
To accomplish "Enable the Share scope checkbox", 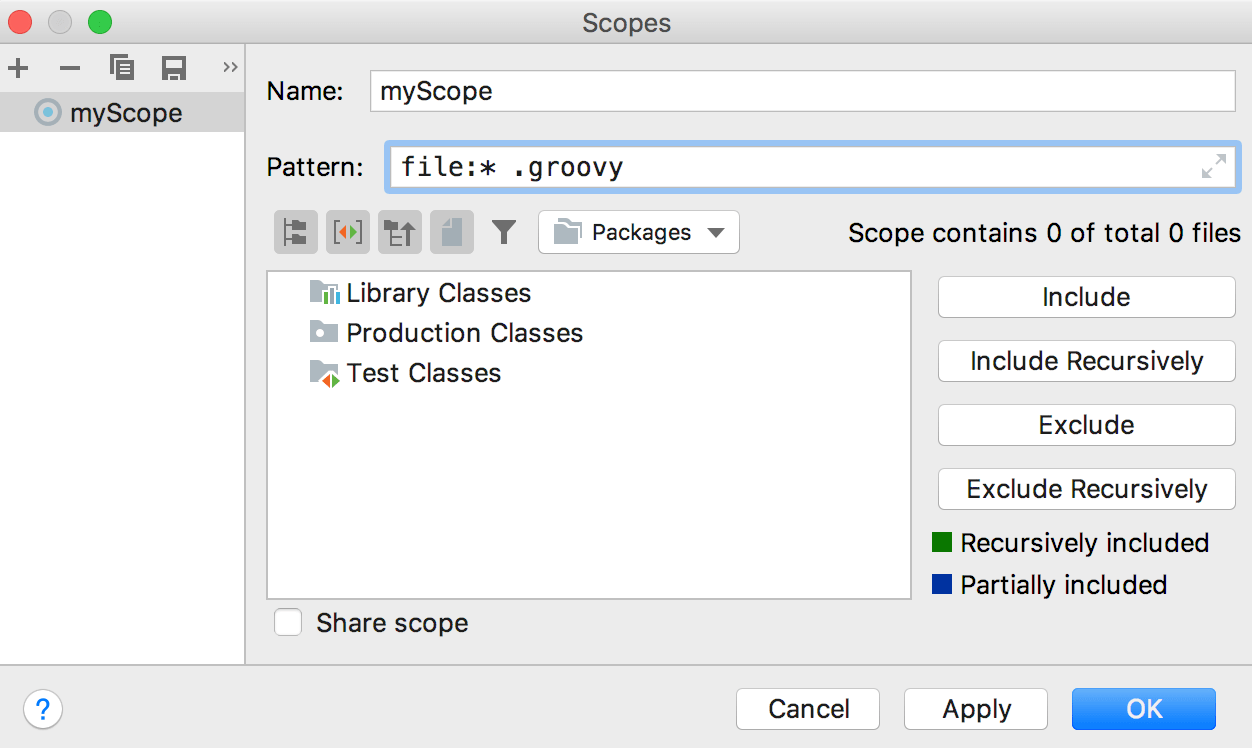I will pos(289,623).
